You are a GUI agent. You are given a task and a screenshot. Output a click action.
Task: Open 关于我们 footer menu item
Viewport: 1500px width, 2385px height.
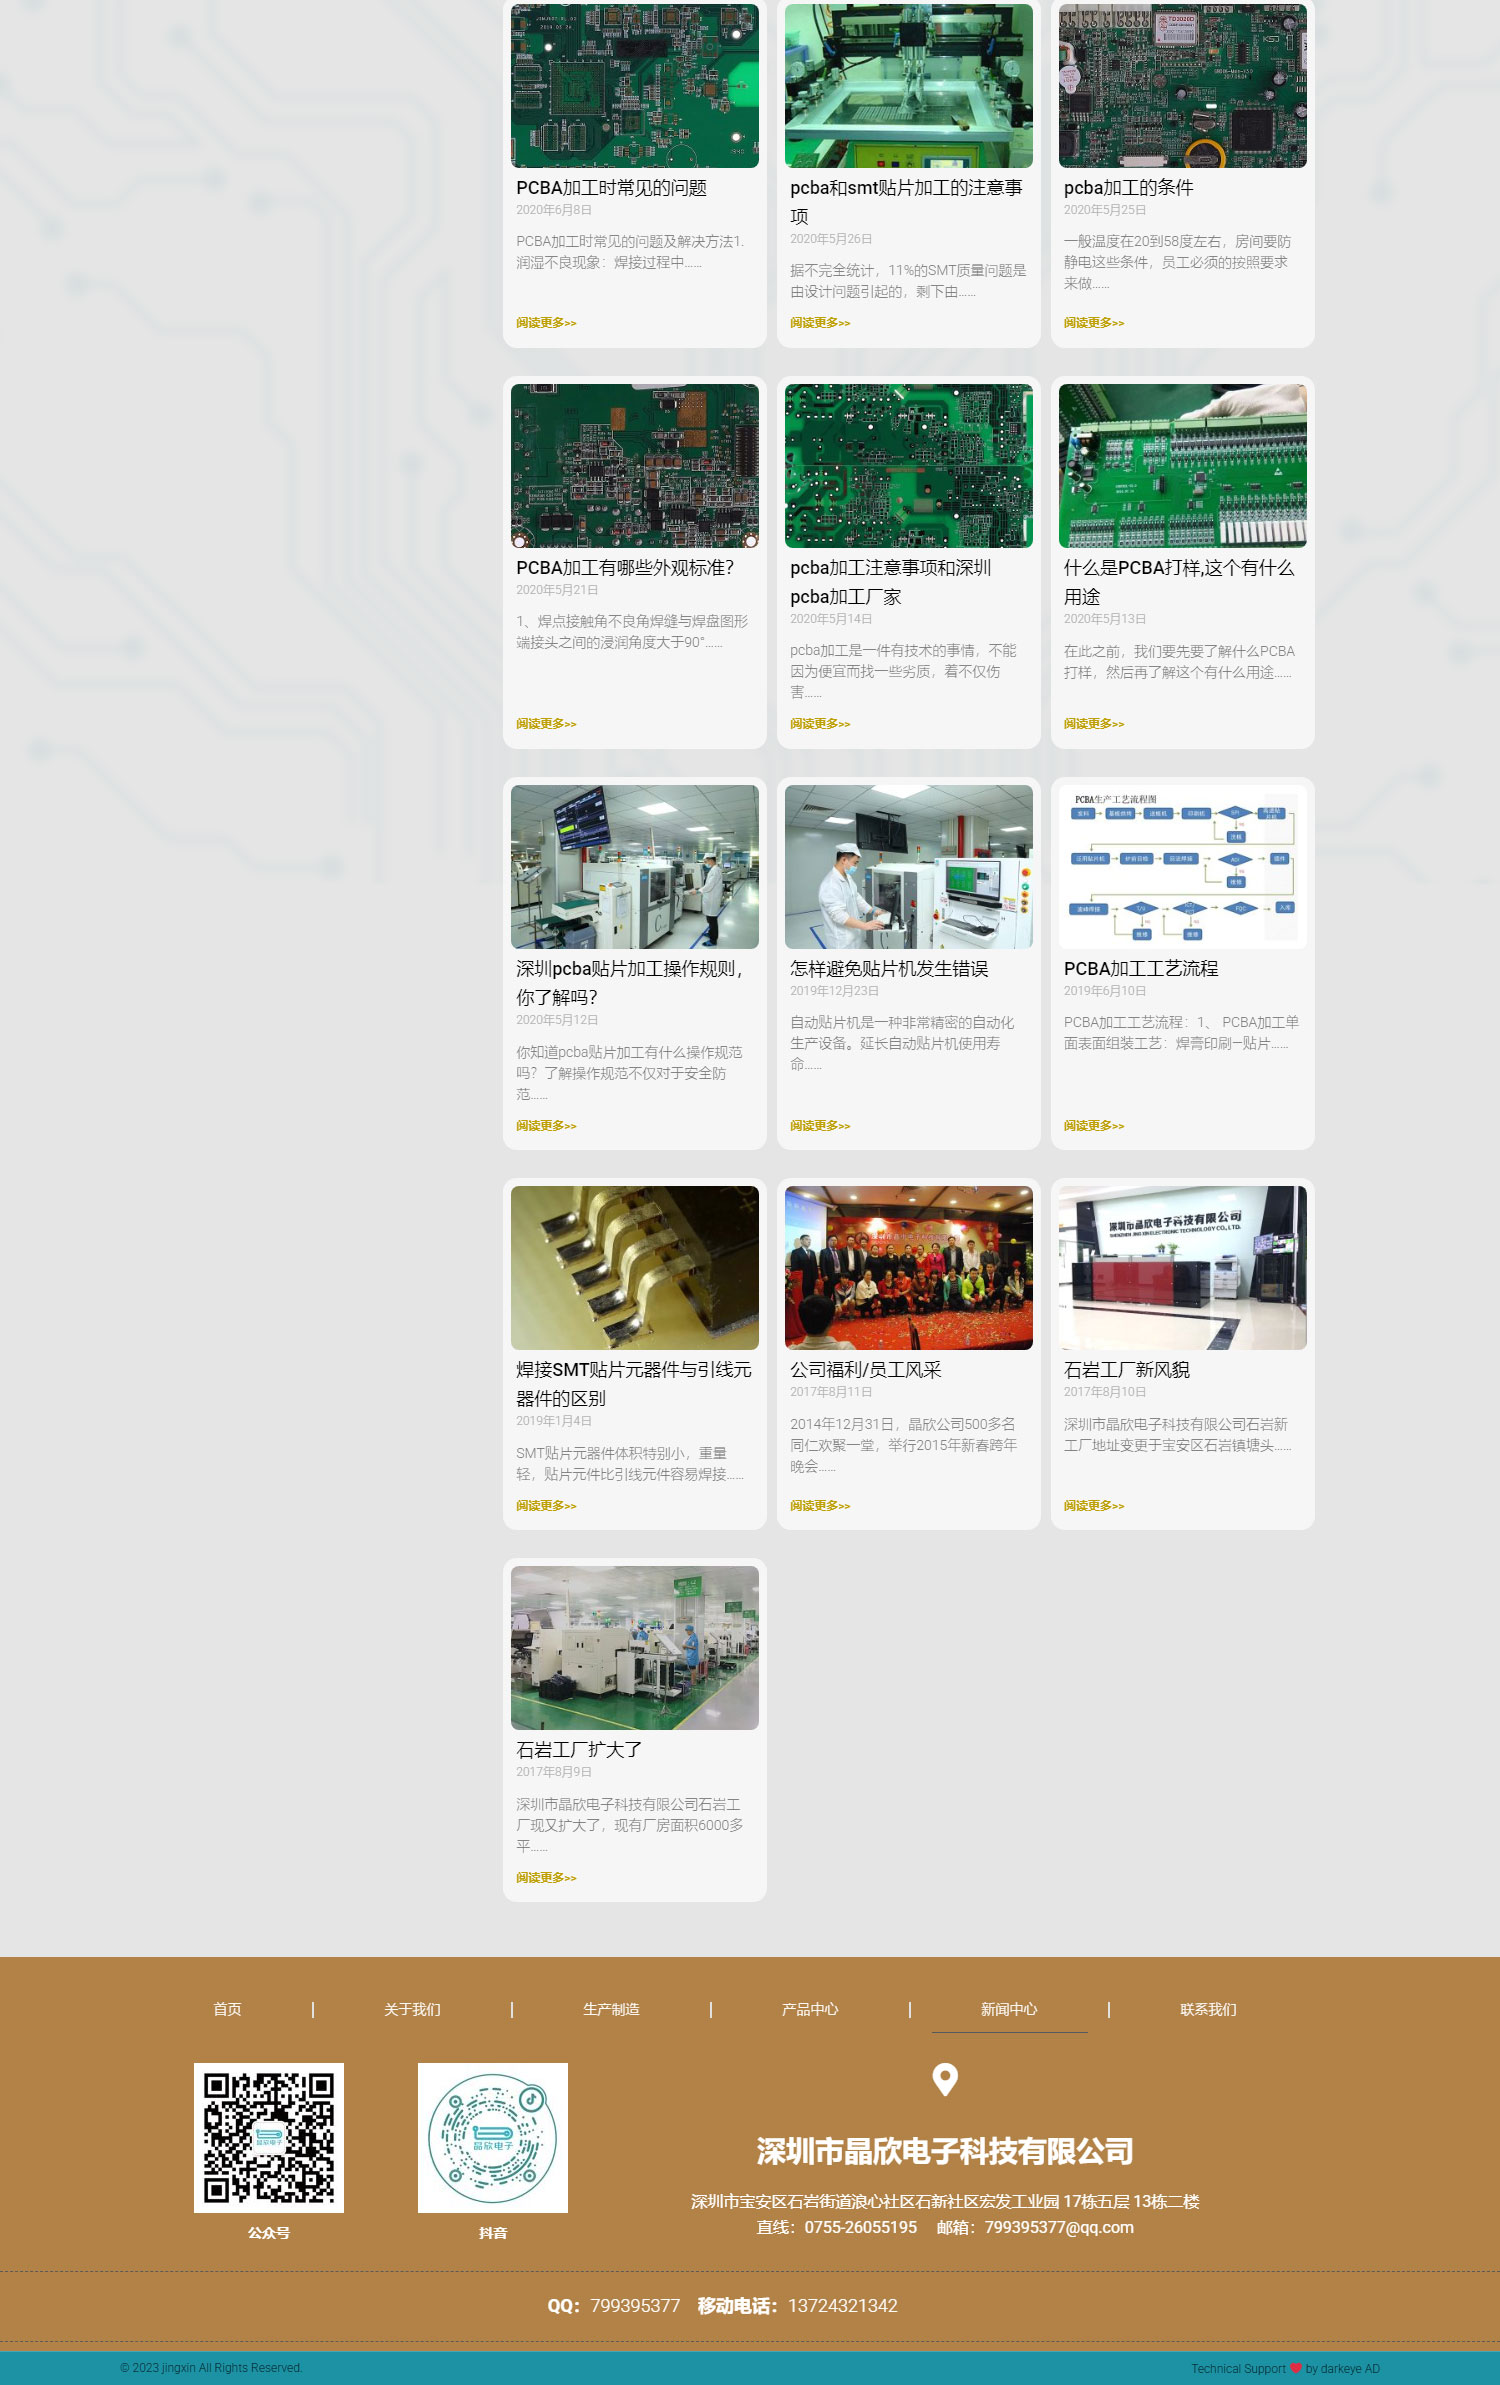(412, 2009)
